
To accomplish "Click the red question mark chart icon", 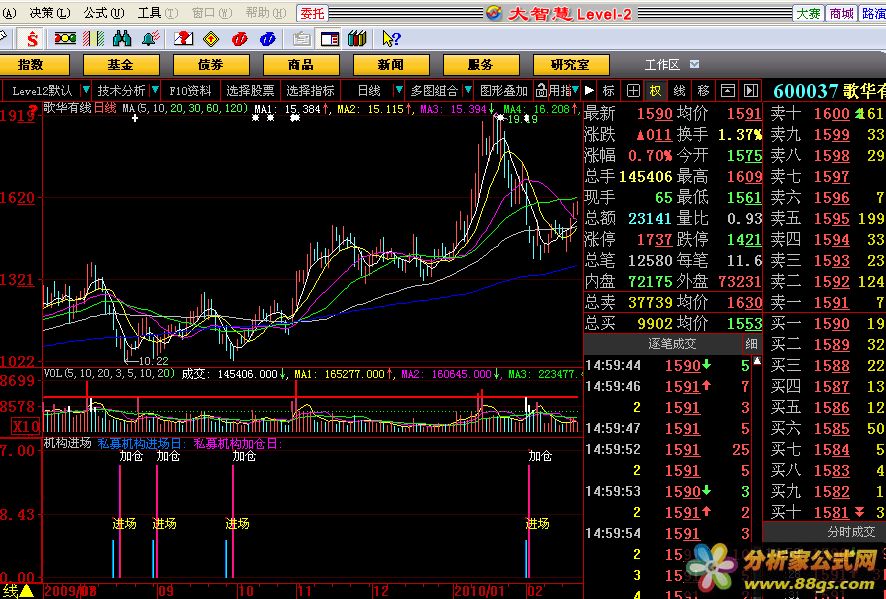I will click(x=183, y=38).
